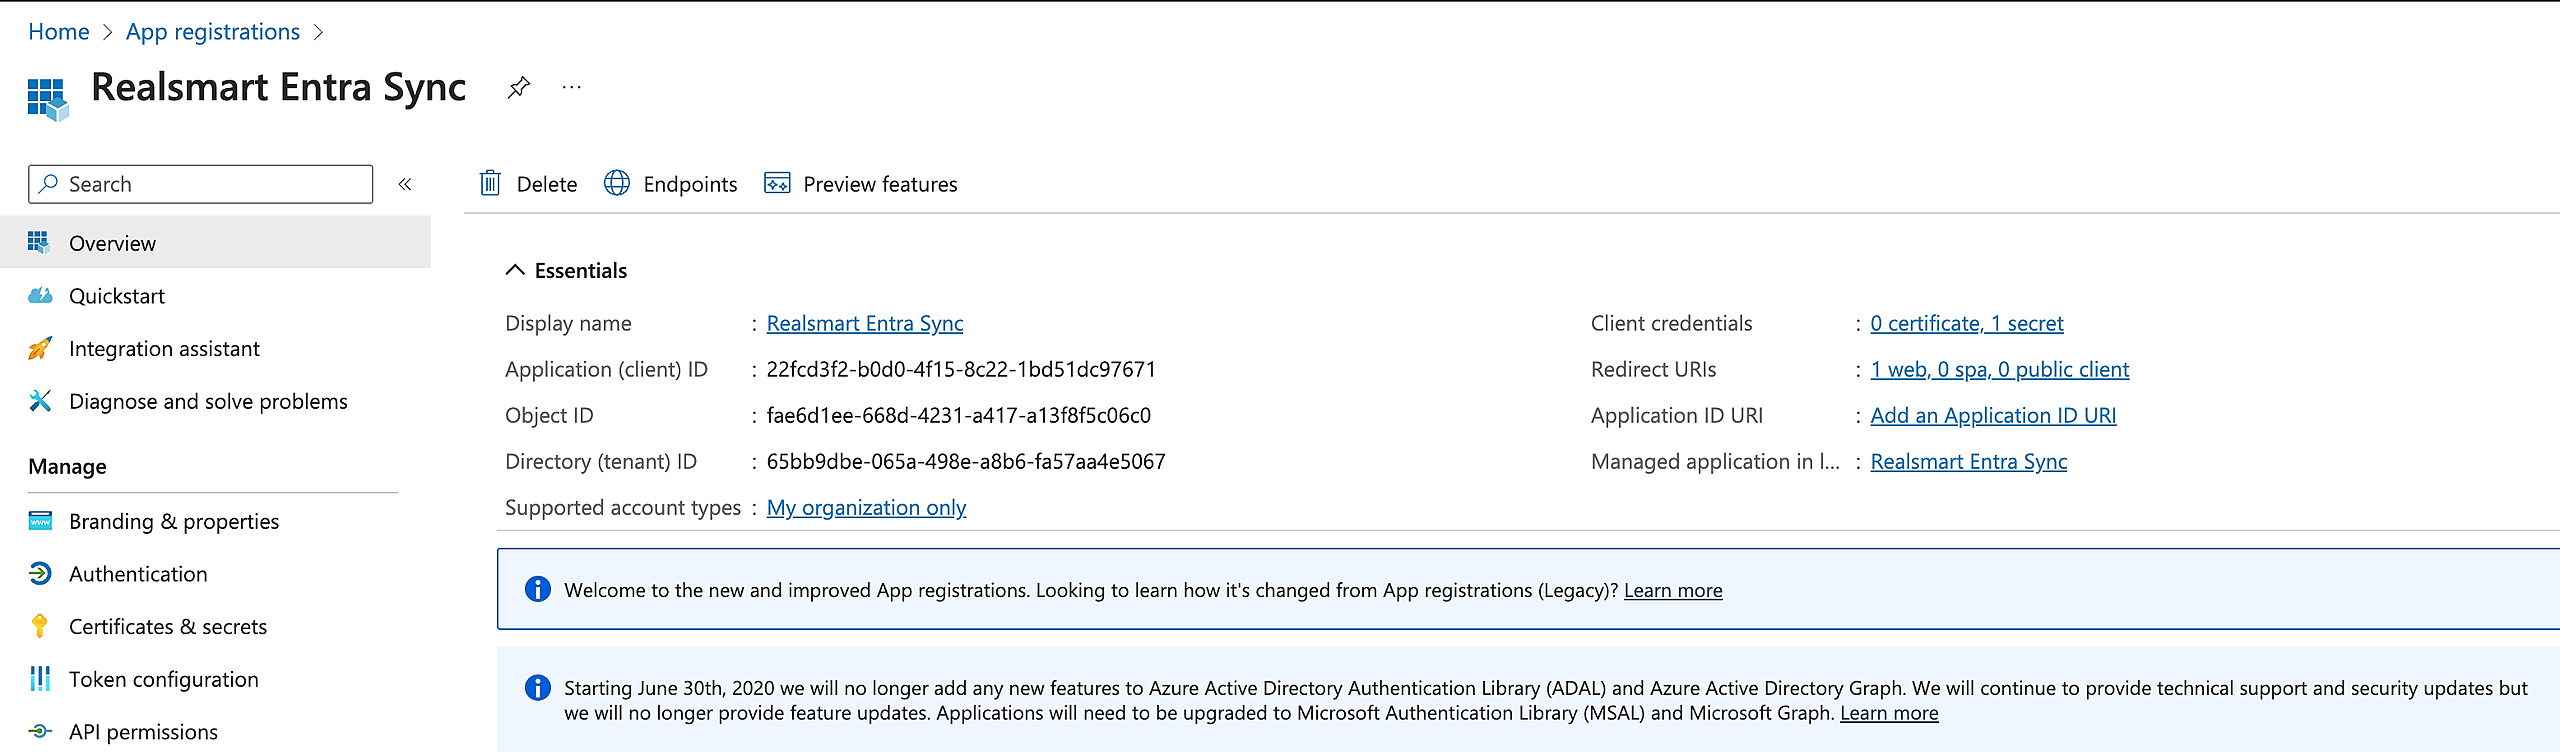Collapse the sidebar with double chevron

pos(405,184)
